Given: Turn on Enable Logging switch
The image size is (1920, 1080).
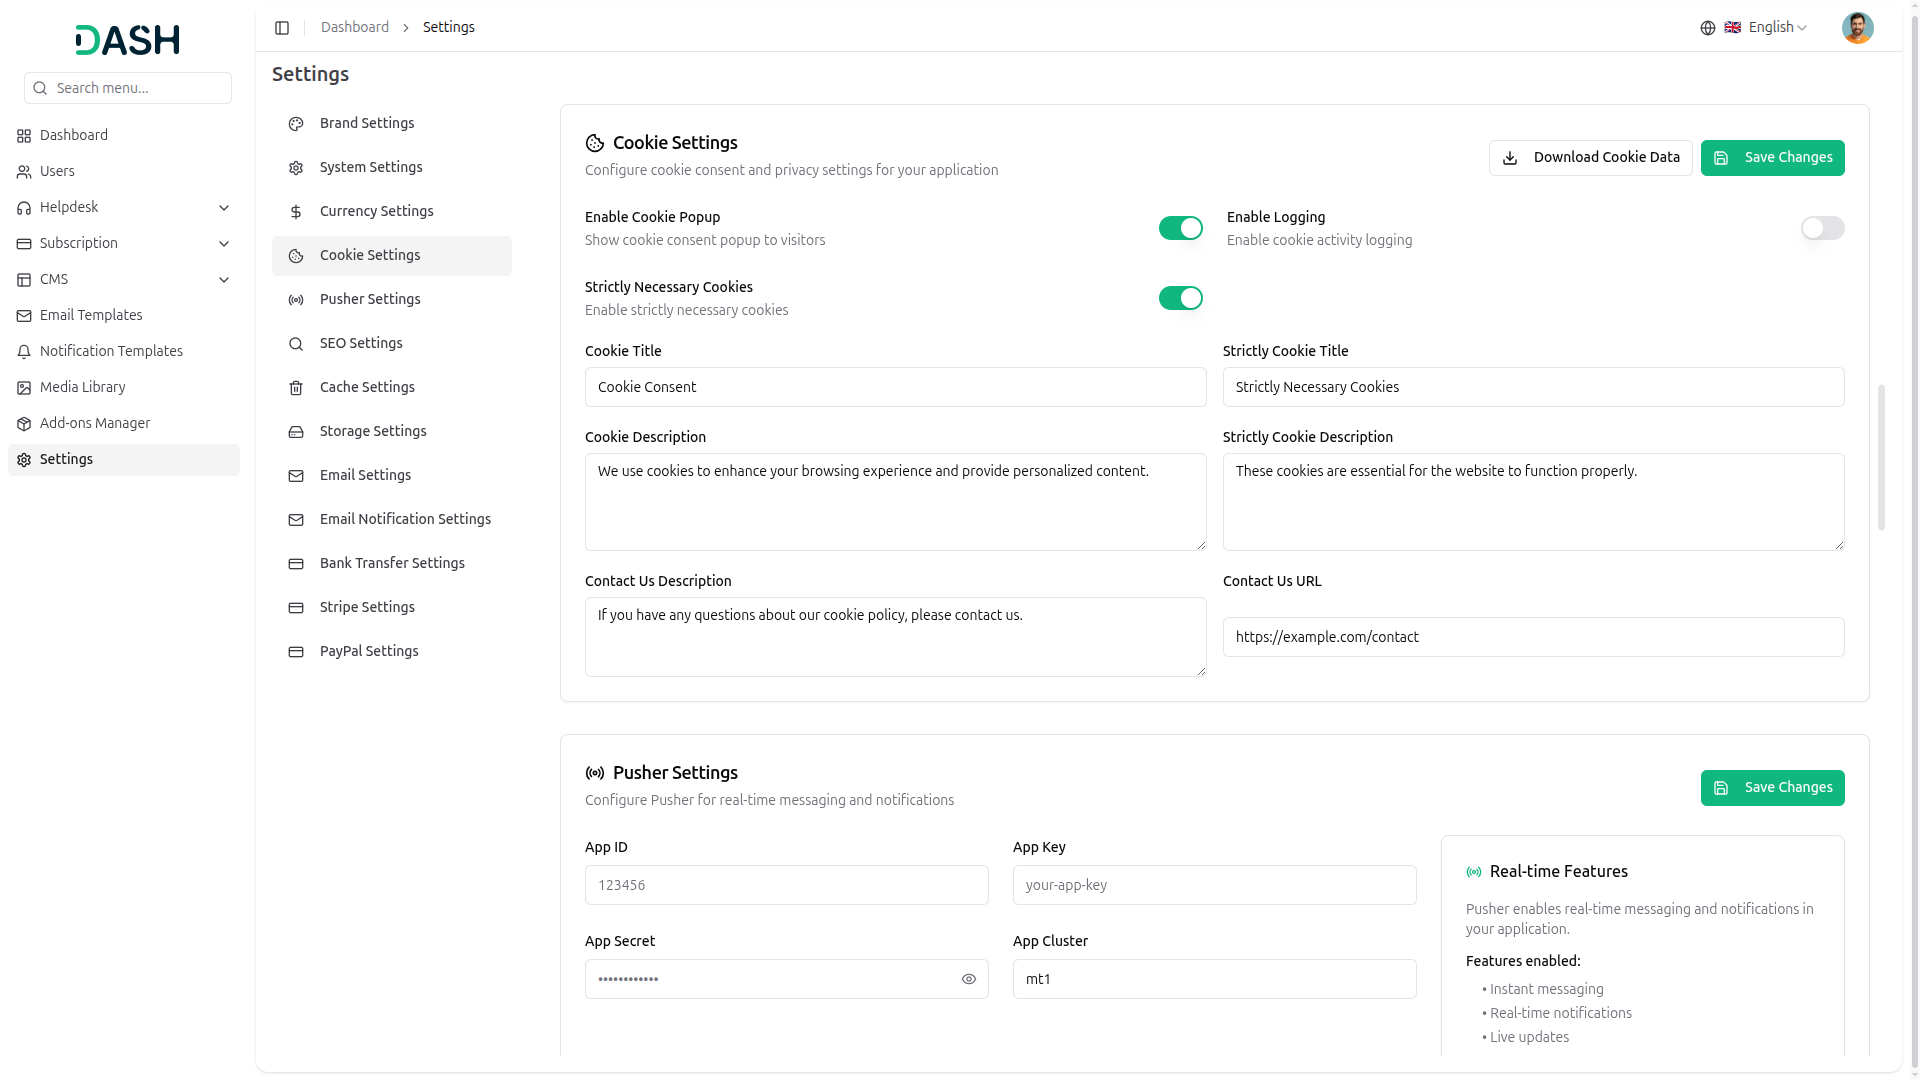Looking at the screenshot, I should click(x=1822, y=228).
